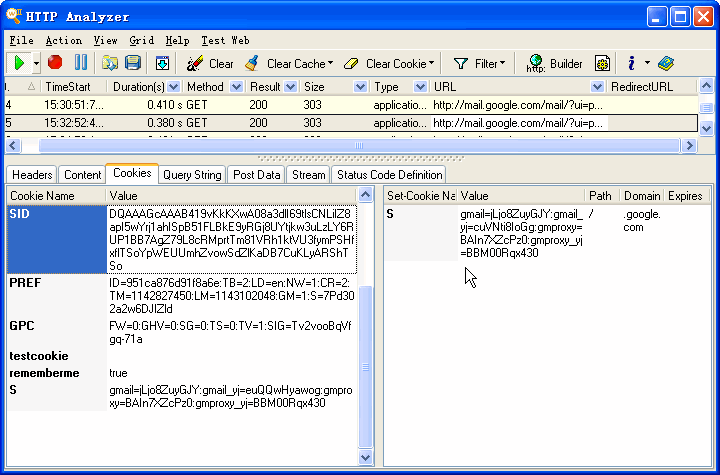720x475 pixels.
Task: Click the Clear toolbar button
Action: pyautogui.click(x=210, y=63)
